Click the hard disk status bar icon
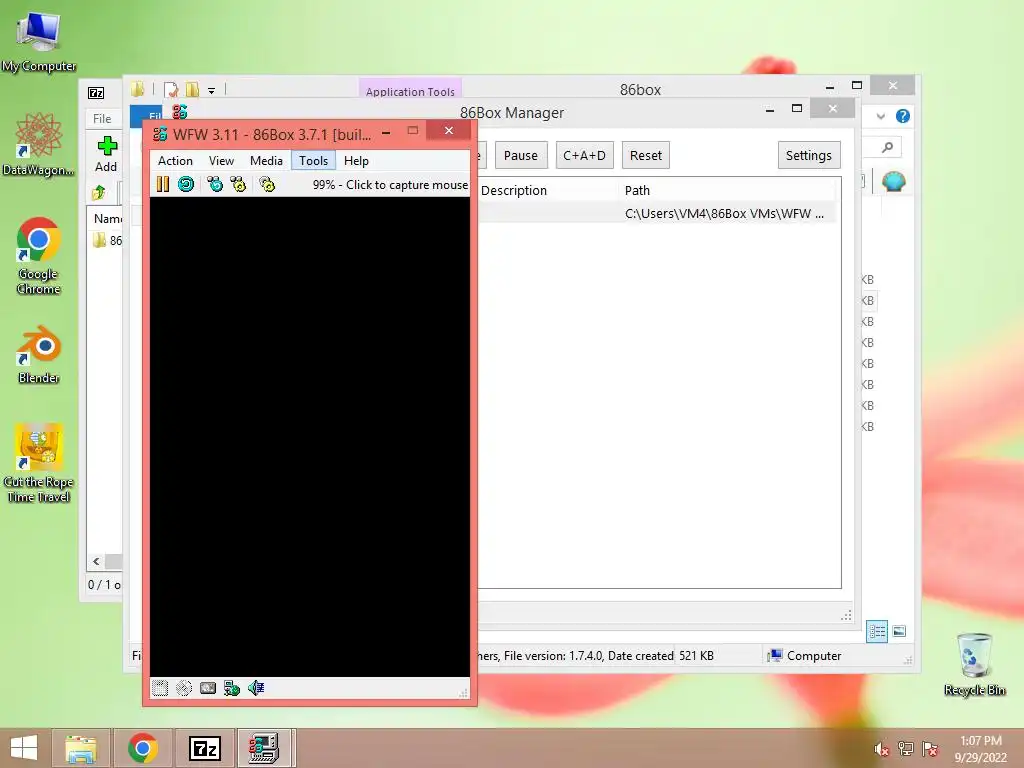The height and width of the screenshot is (768, 1024). pos(208,688)
